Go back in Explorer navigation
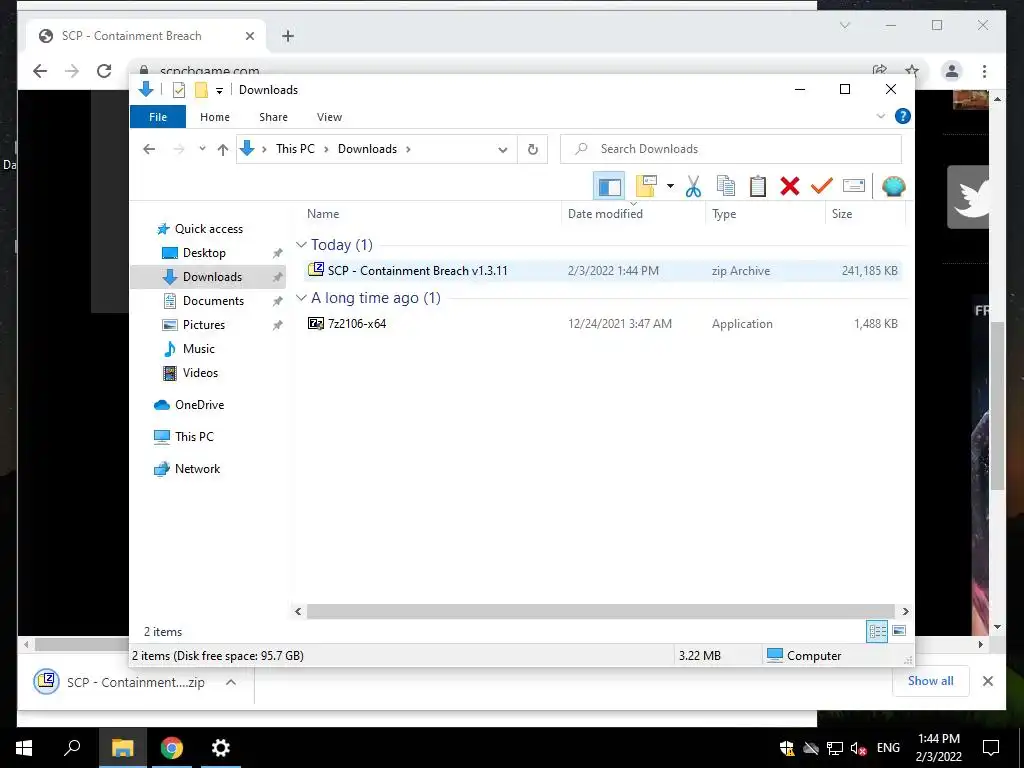 [x=149, y=149]
